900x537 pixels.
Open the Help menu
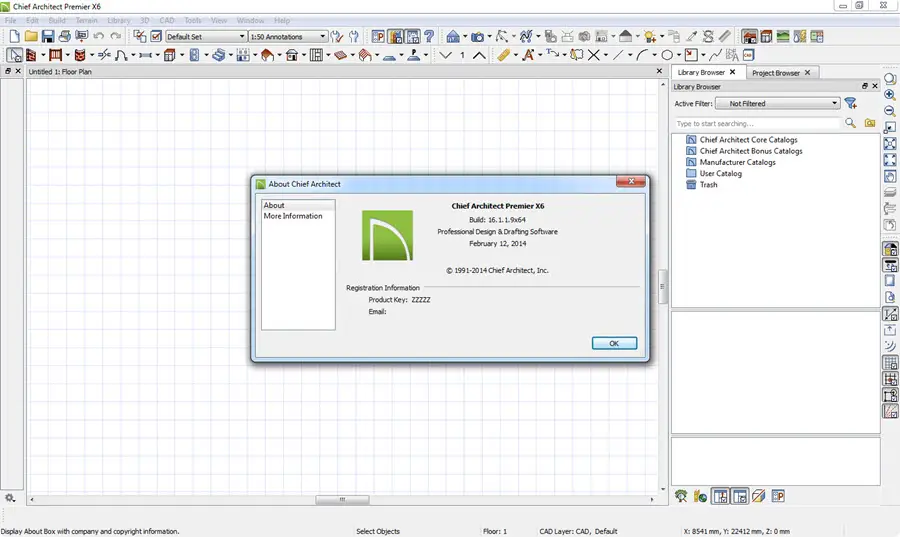click(x=281, y=20)
